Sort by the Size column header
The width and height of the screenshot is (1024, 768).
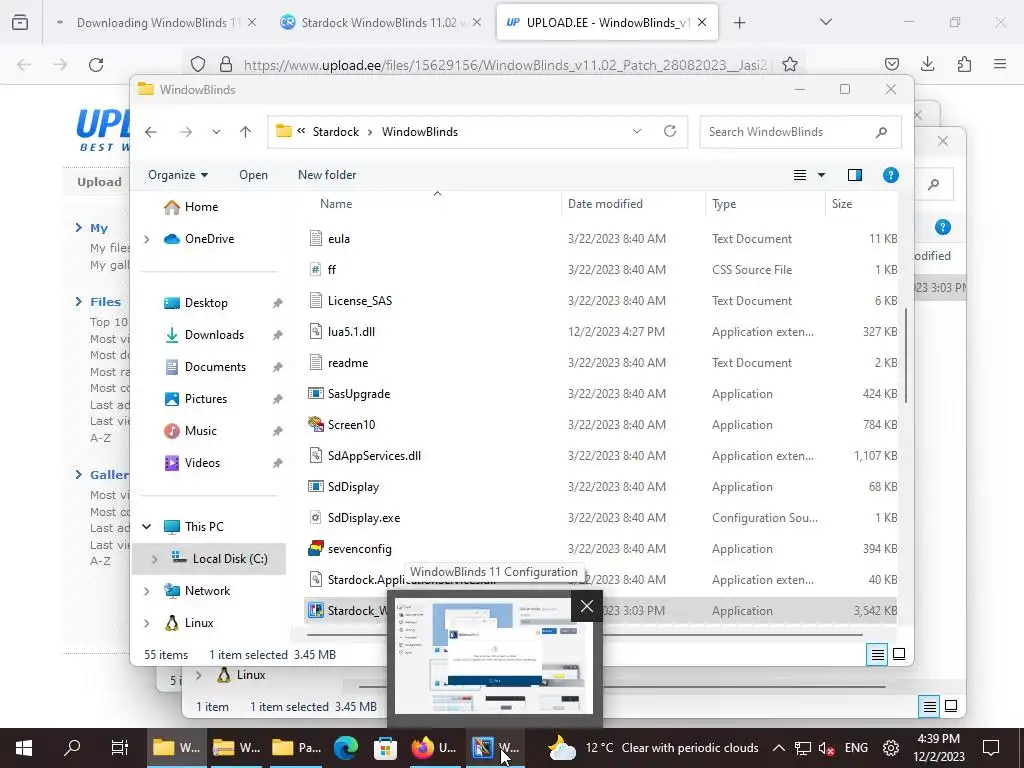tap(842, 204)
